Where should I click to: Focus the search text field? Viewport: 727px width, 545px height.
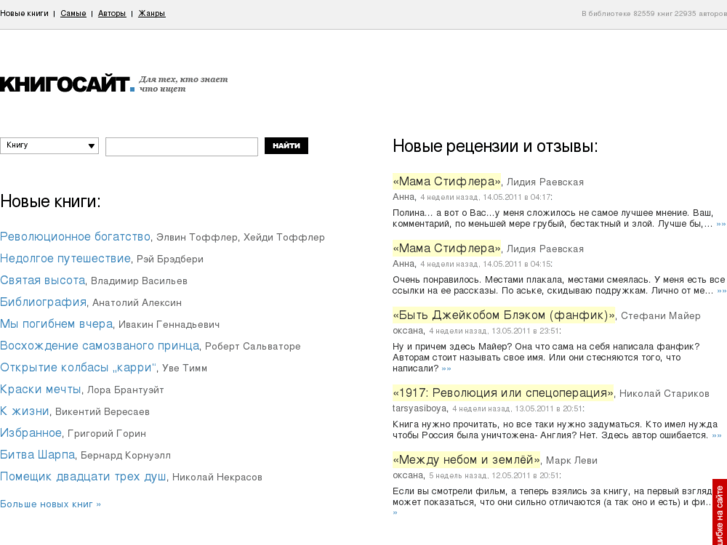181,147
